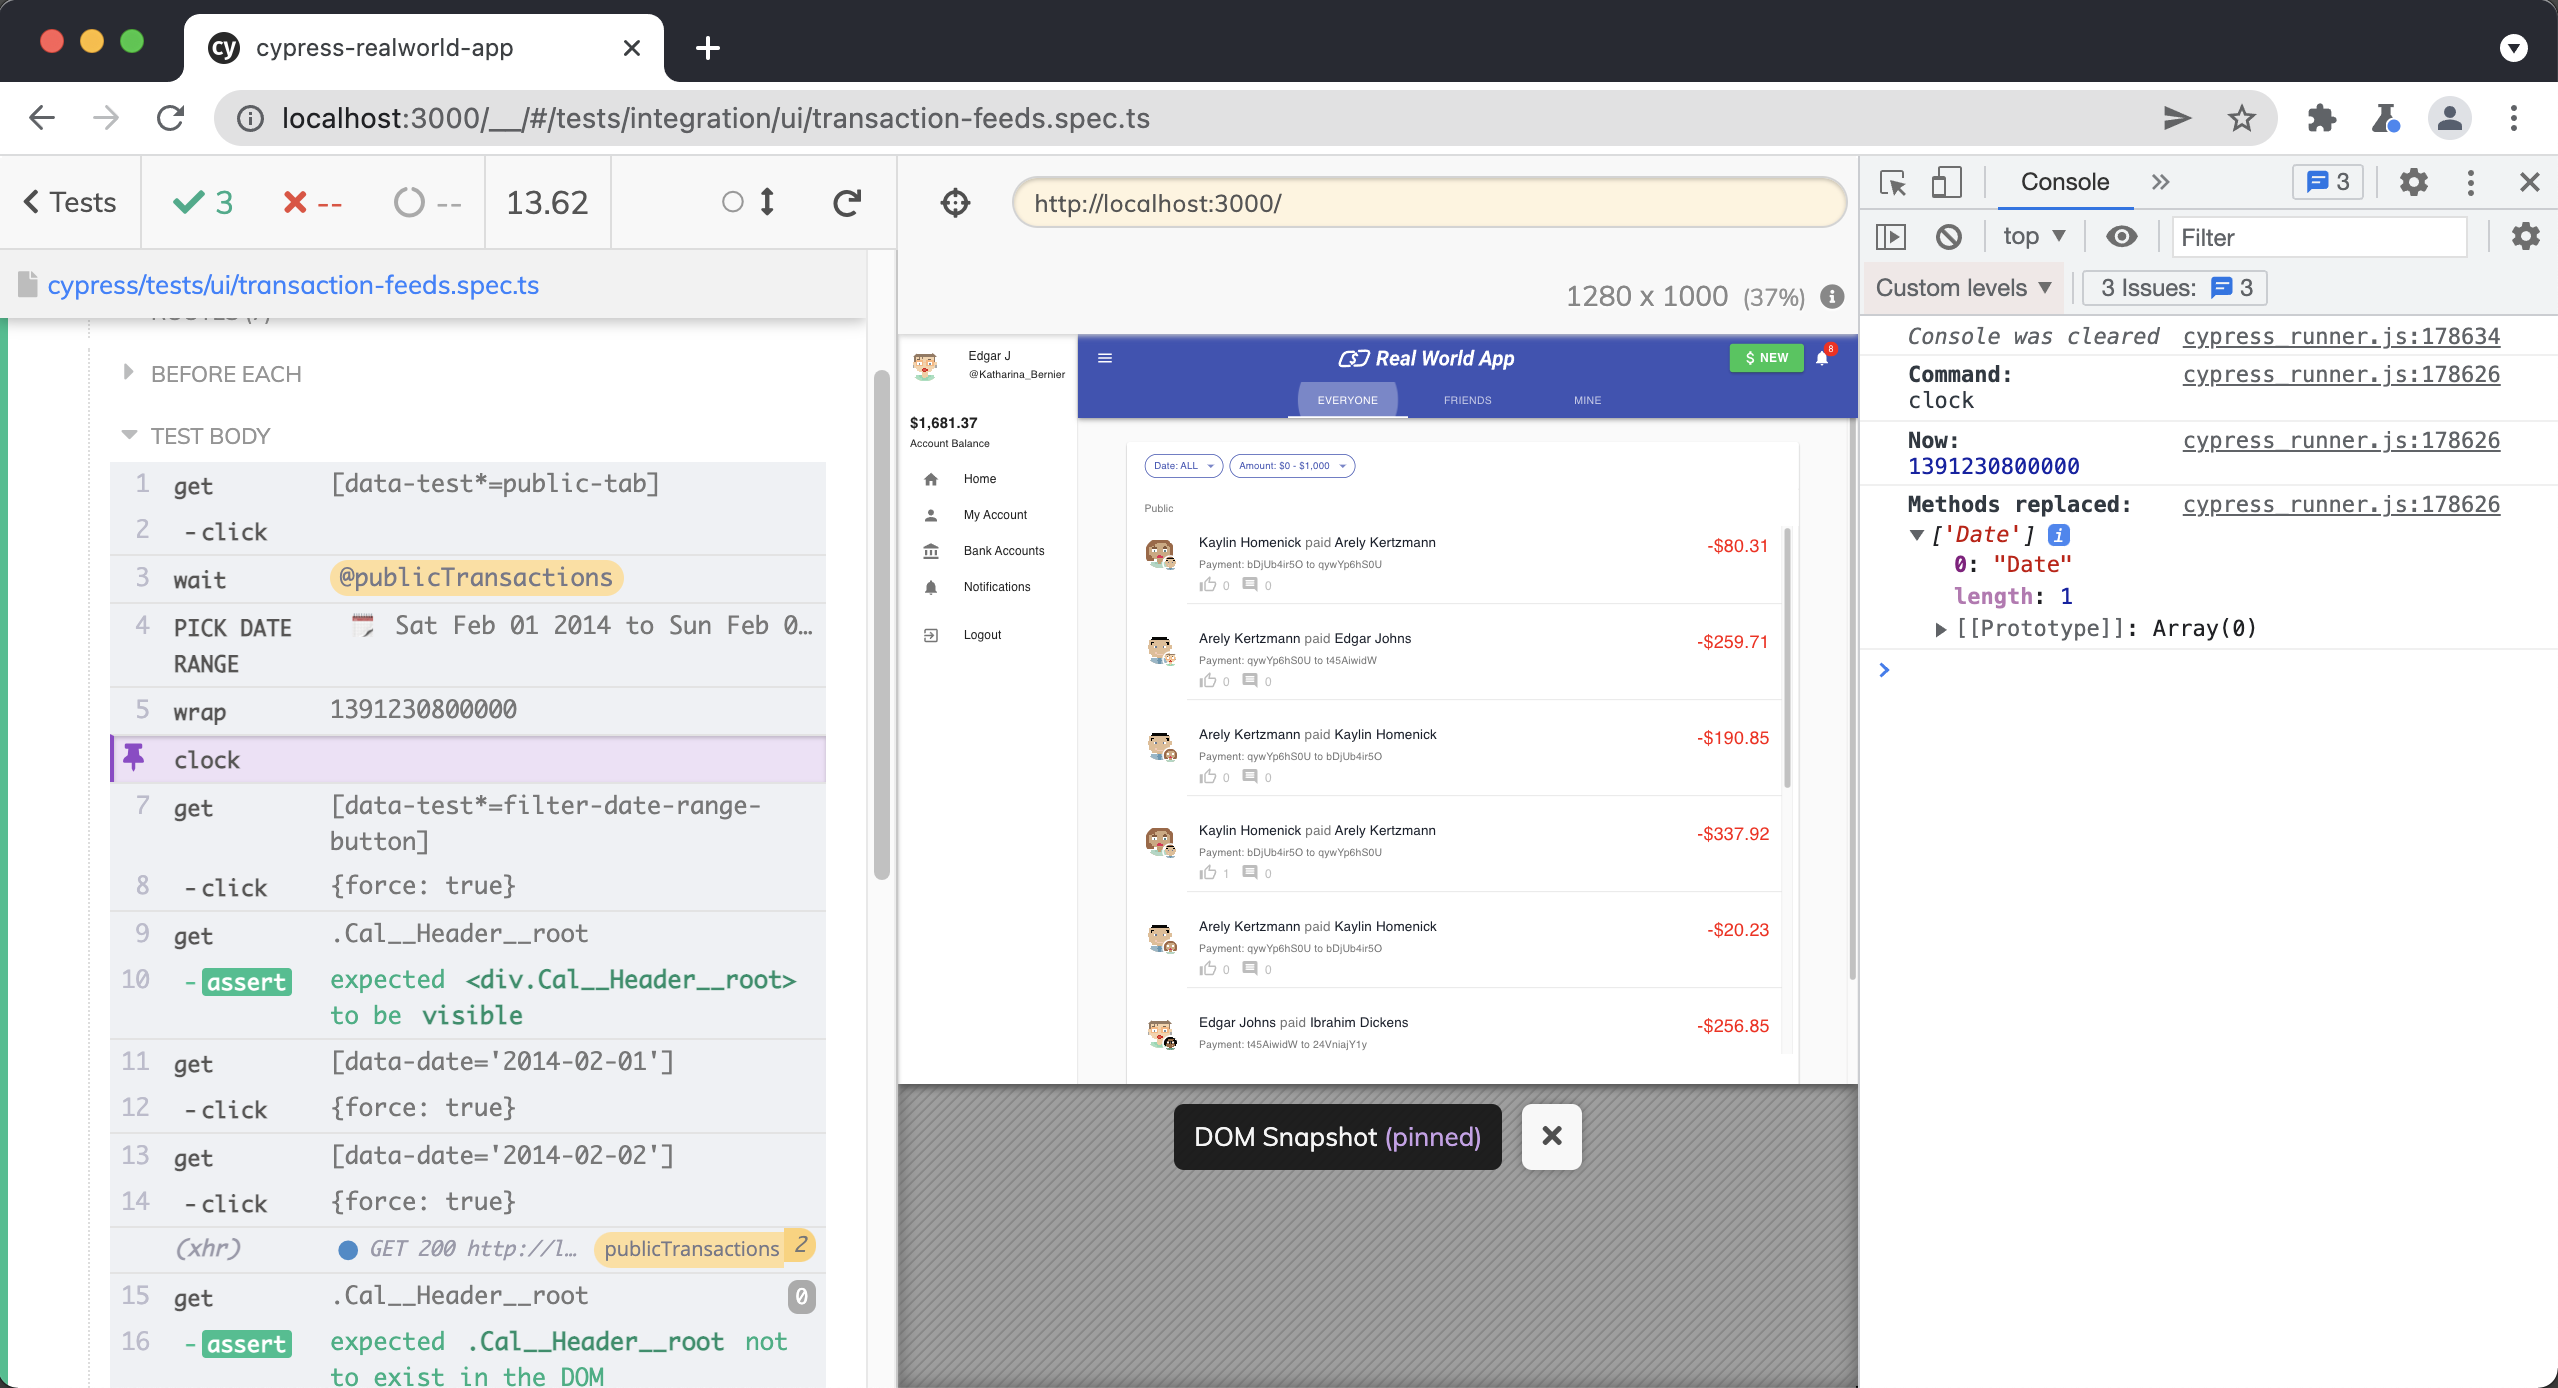Toggle the live expression eye in console
The image size is (2558, 1388).
[2122, 236]
